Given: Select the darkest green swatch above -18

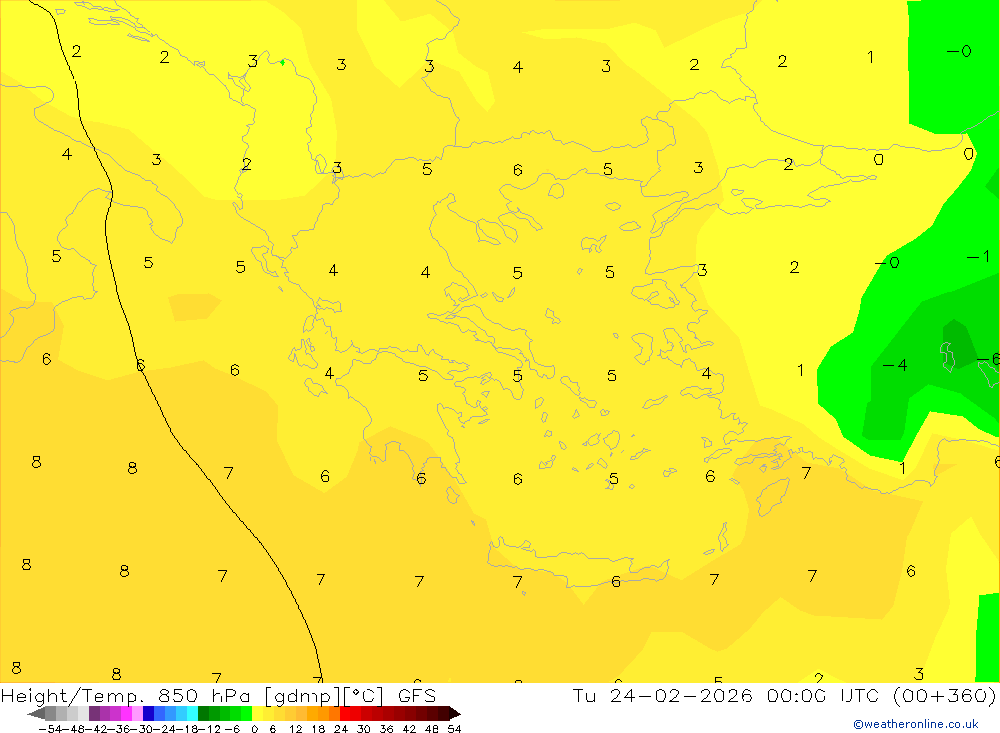Looking at the screenshot, I should click(203, 713).
